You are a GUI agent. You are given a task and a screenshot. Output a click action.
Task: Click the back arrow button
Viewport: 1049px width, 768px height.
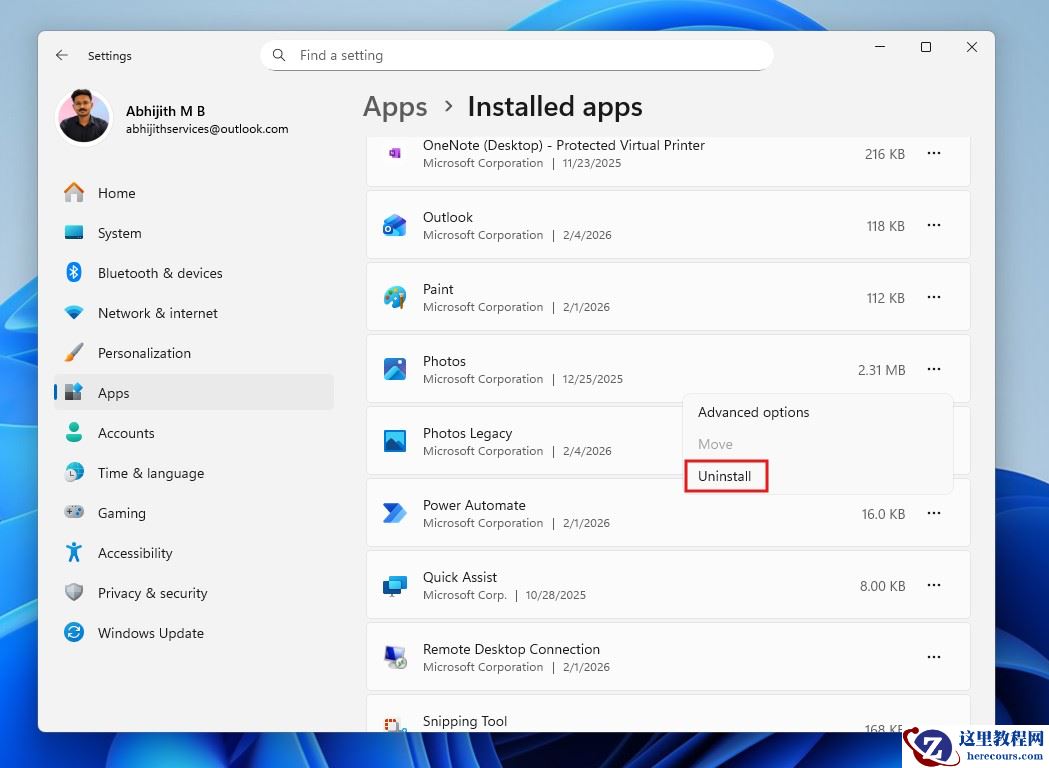tap(61, 55)
